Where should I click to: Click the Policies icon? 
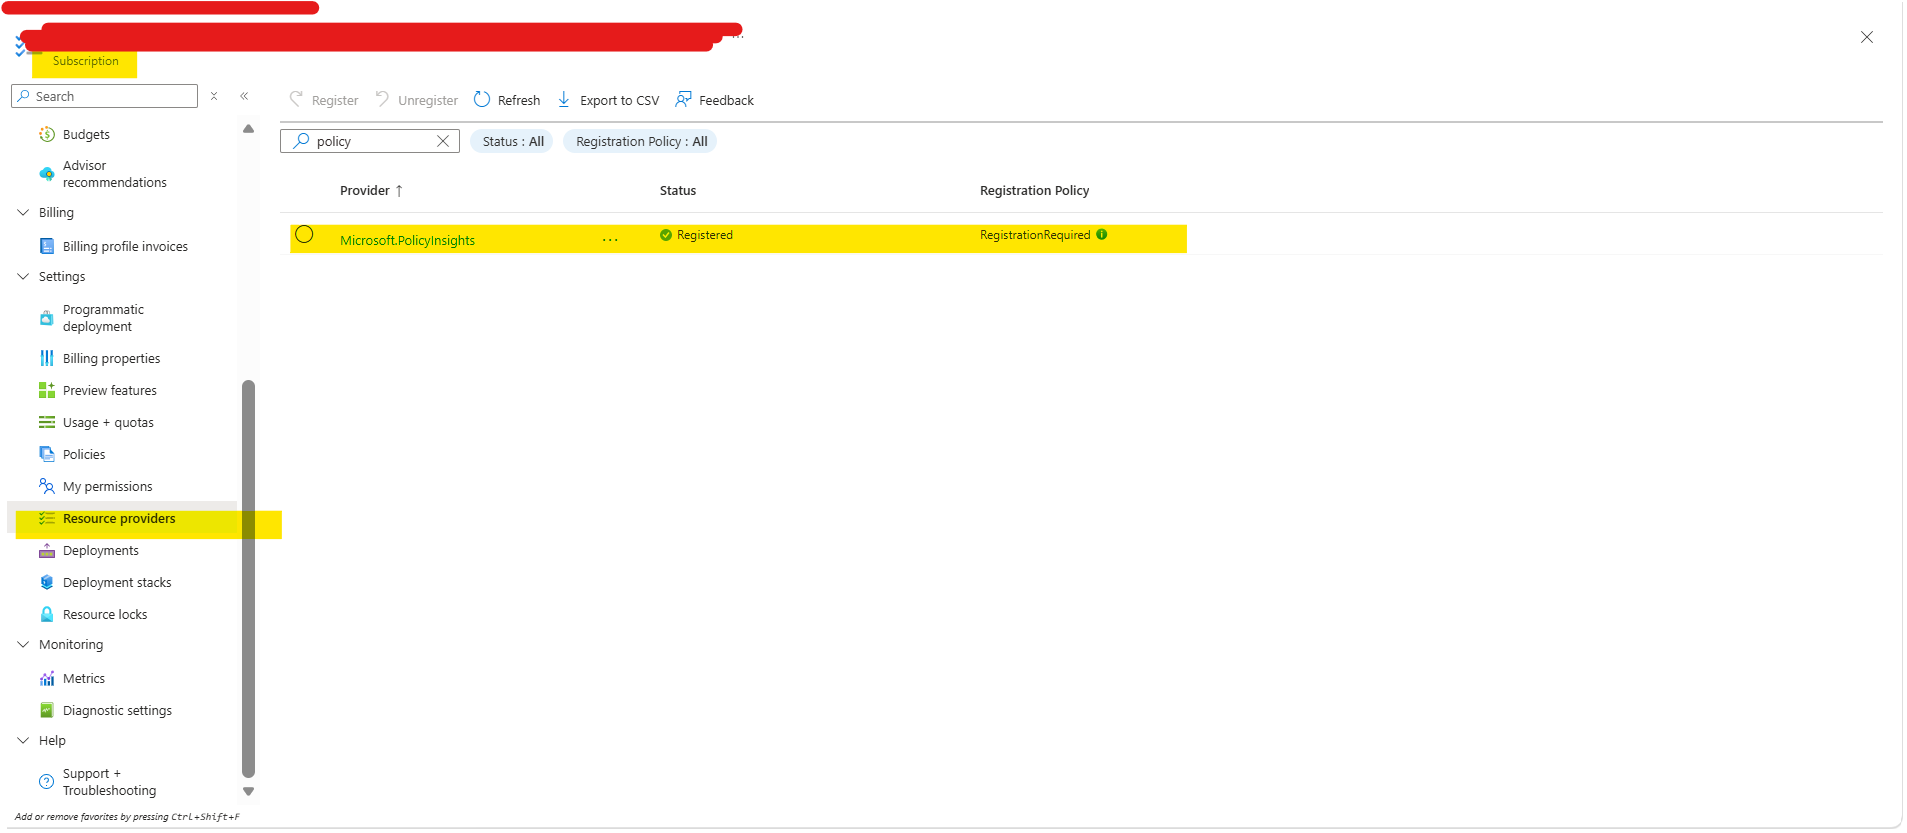pyautogui.click(x=47, y=454)
